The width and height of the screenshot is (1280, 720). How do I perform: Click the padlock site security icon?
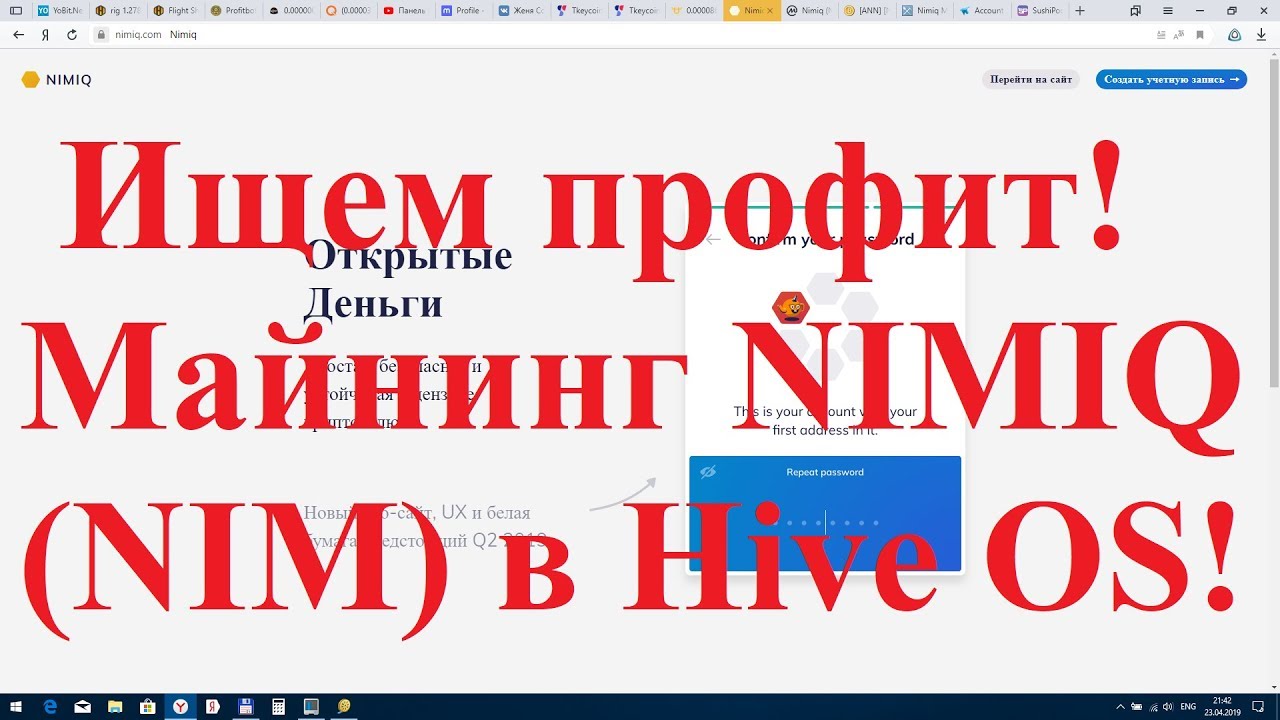pyautogui.click(x=100, y=34)
